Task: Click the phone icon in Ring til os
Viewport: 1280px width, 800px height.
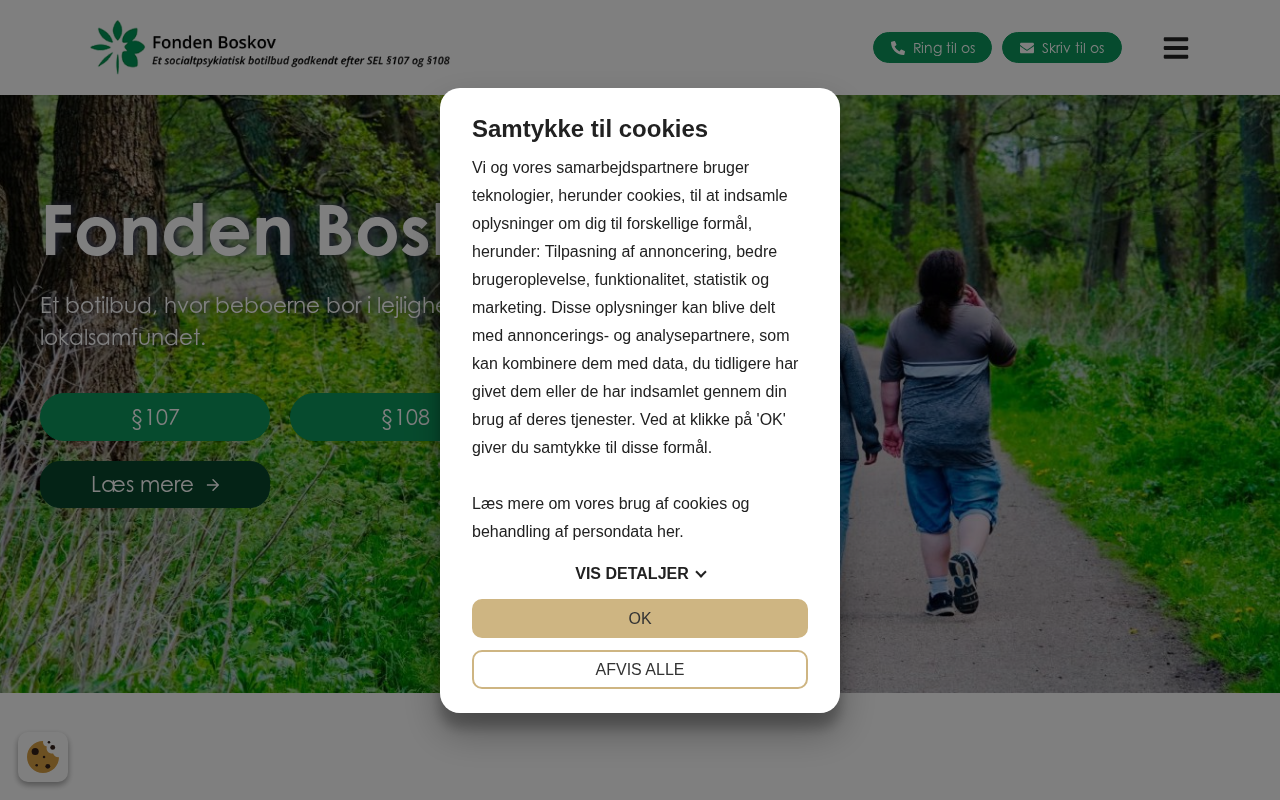Action: coord(898,48)
